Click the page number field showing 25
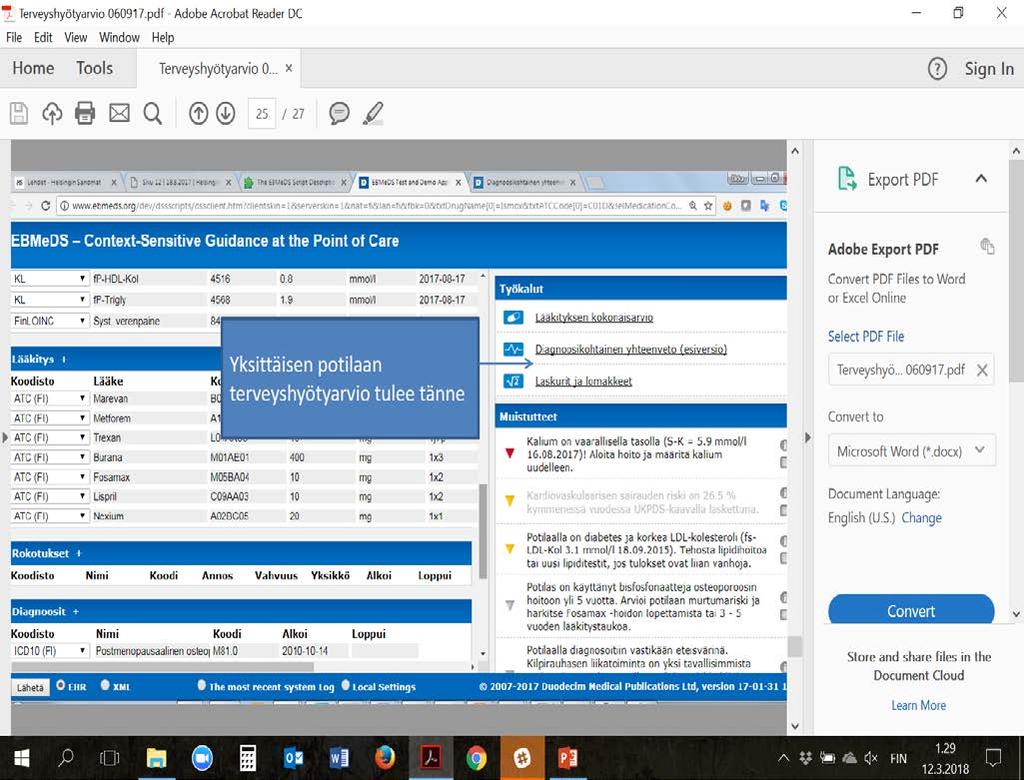This screenshot has width=1024, height=780. click(x=262, y=114)
